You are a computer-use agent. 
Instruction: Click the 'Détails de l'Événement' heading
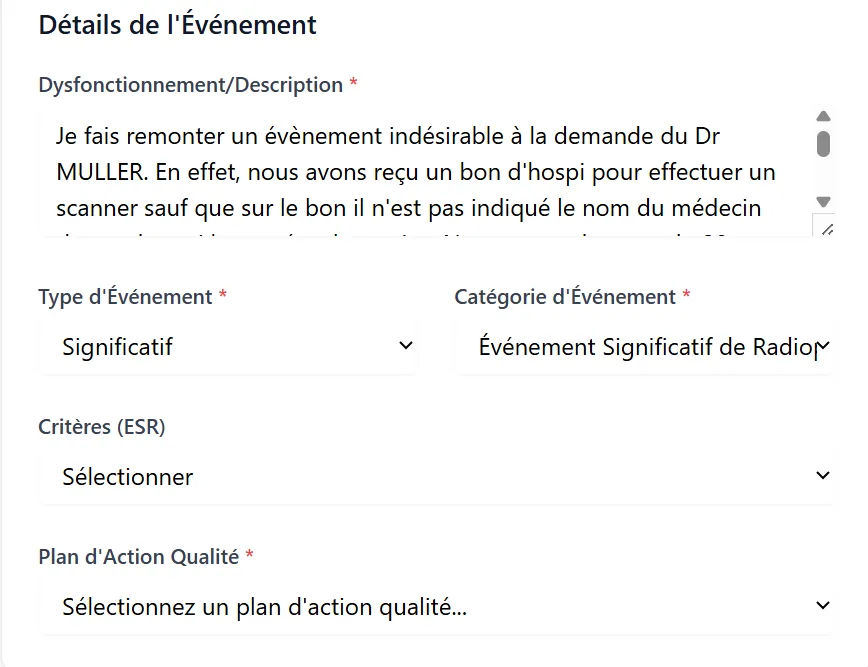pos(178,25)
